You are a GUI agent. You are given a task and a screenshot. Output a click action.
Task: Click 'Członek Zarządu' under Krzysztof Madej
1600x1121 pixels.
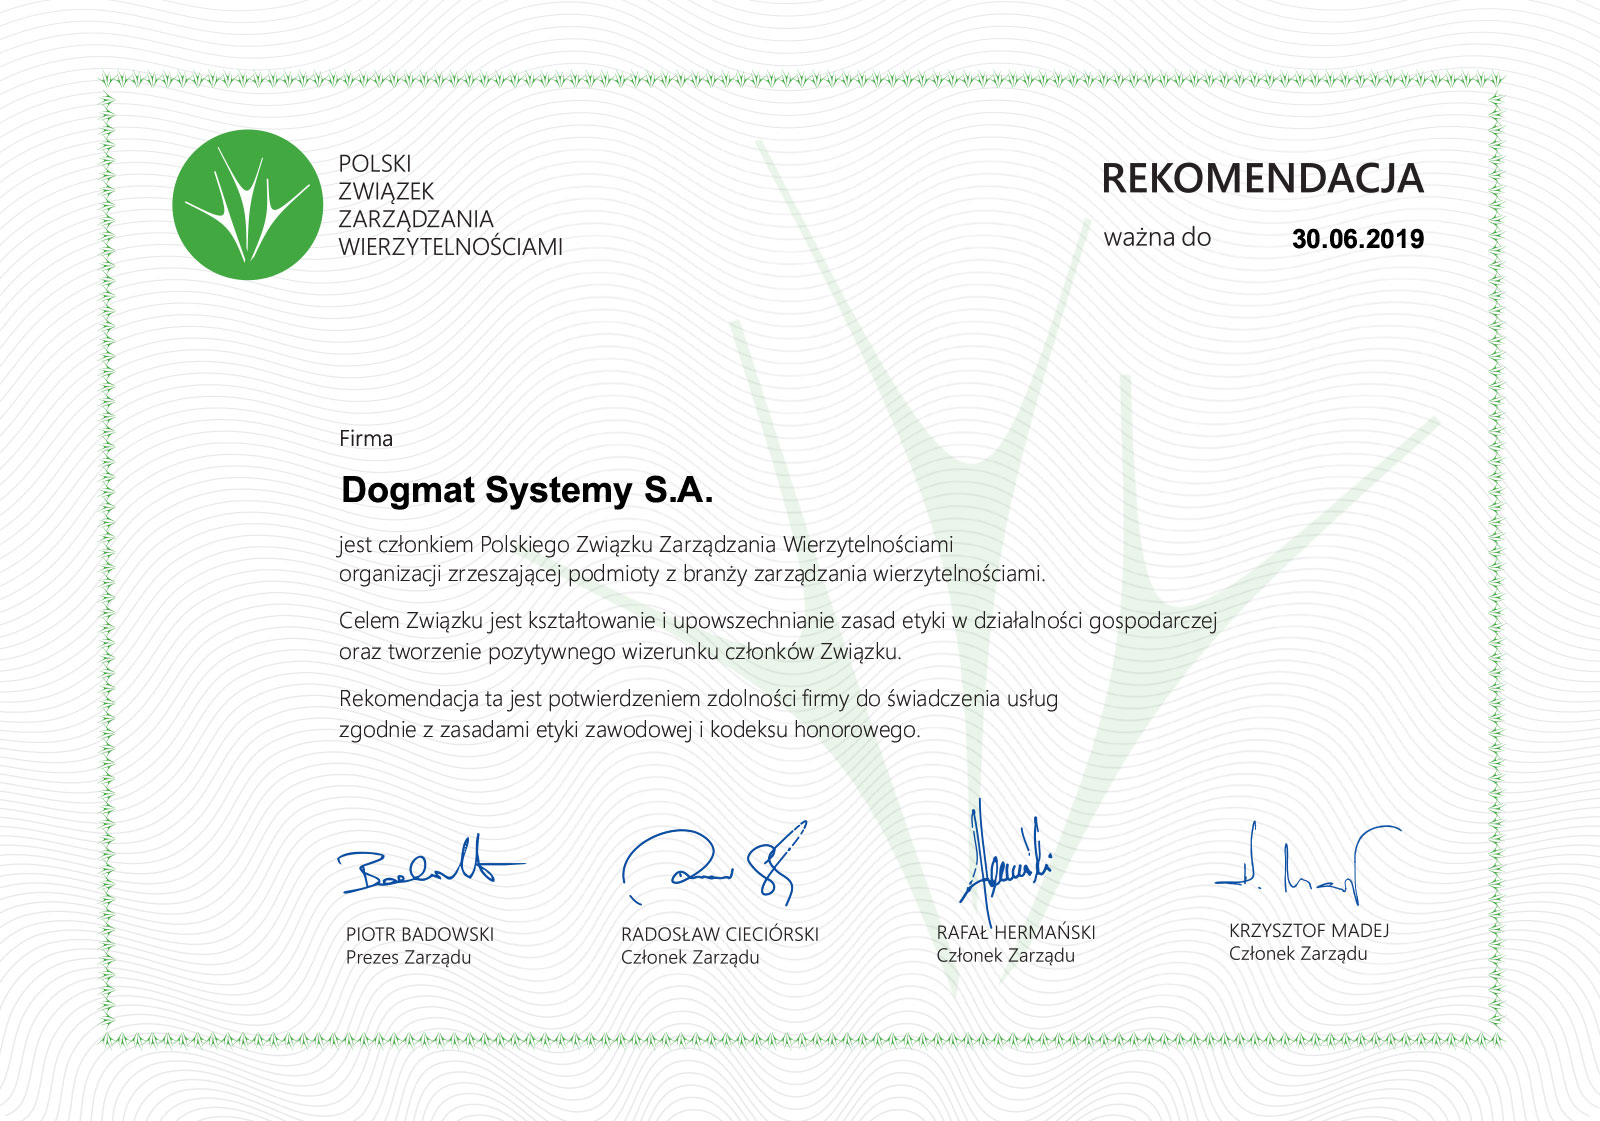click(x=1298, y=954)
